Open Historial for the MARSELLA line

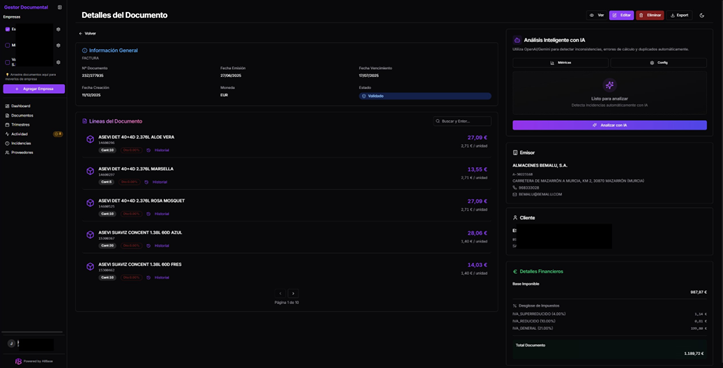point(156,182)
